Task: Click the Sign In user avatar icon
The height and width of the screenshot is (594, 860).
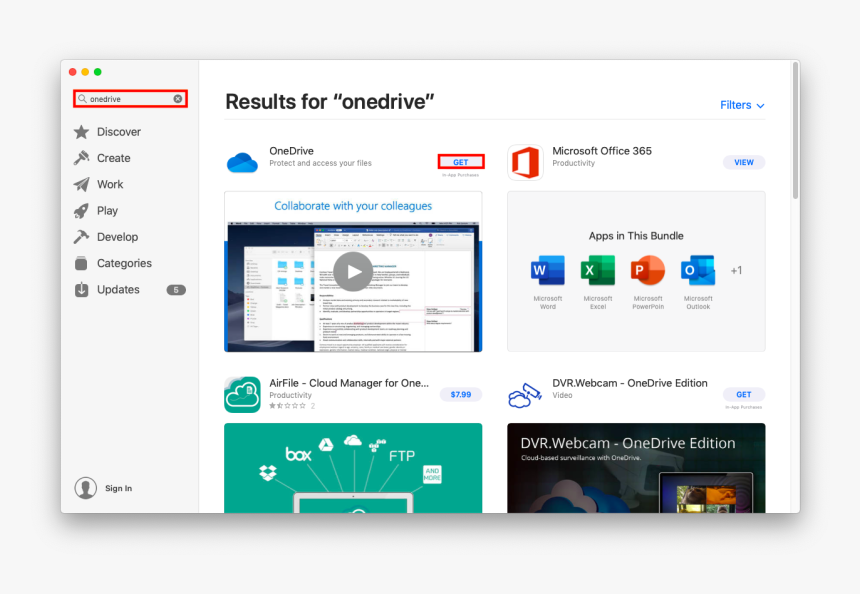Action: [x=86, y=488]
